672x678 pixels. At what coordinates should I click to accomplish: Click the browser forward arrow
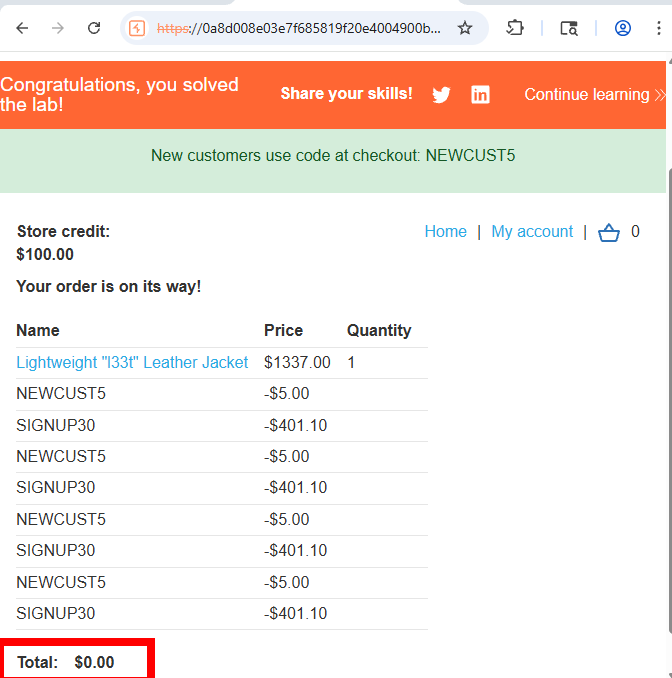pyautogui.click(x=58, y=29)
